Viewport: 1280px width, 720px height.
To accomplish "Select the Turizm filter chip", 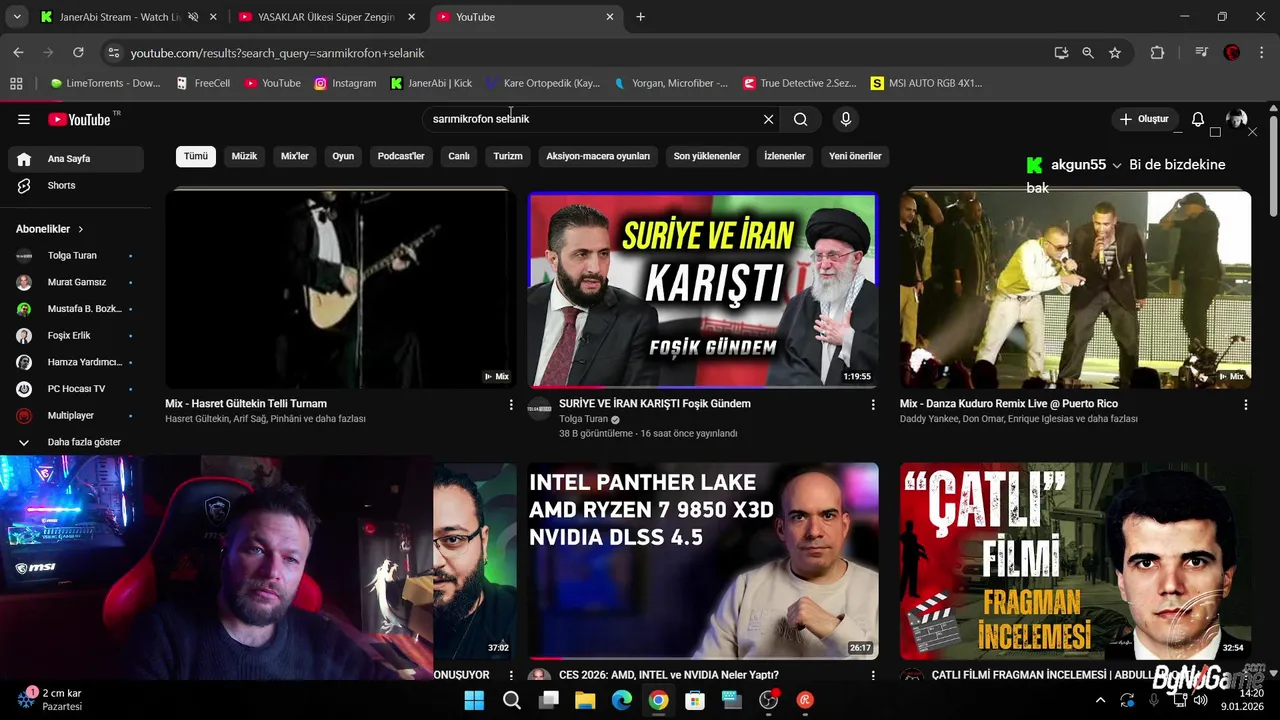I will tap(508, 156).
